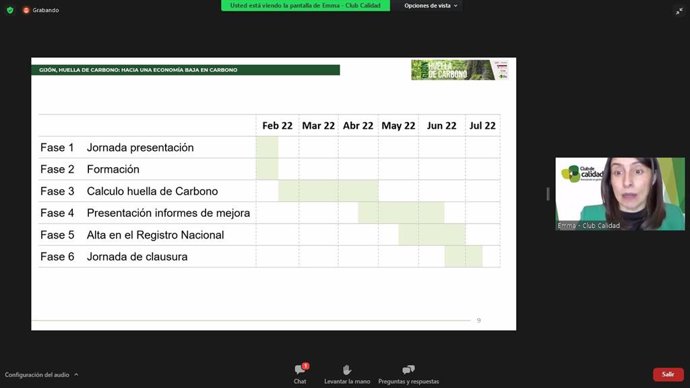
Task: Click the Huella de Carbono logo image
Action: point(459,70)
